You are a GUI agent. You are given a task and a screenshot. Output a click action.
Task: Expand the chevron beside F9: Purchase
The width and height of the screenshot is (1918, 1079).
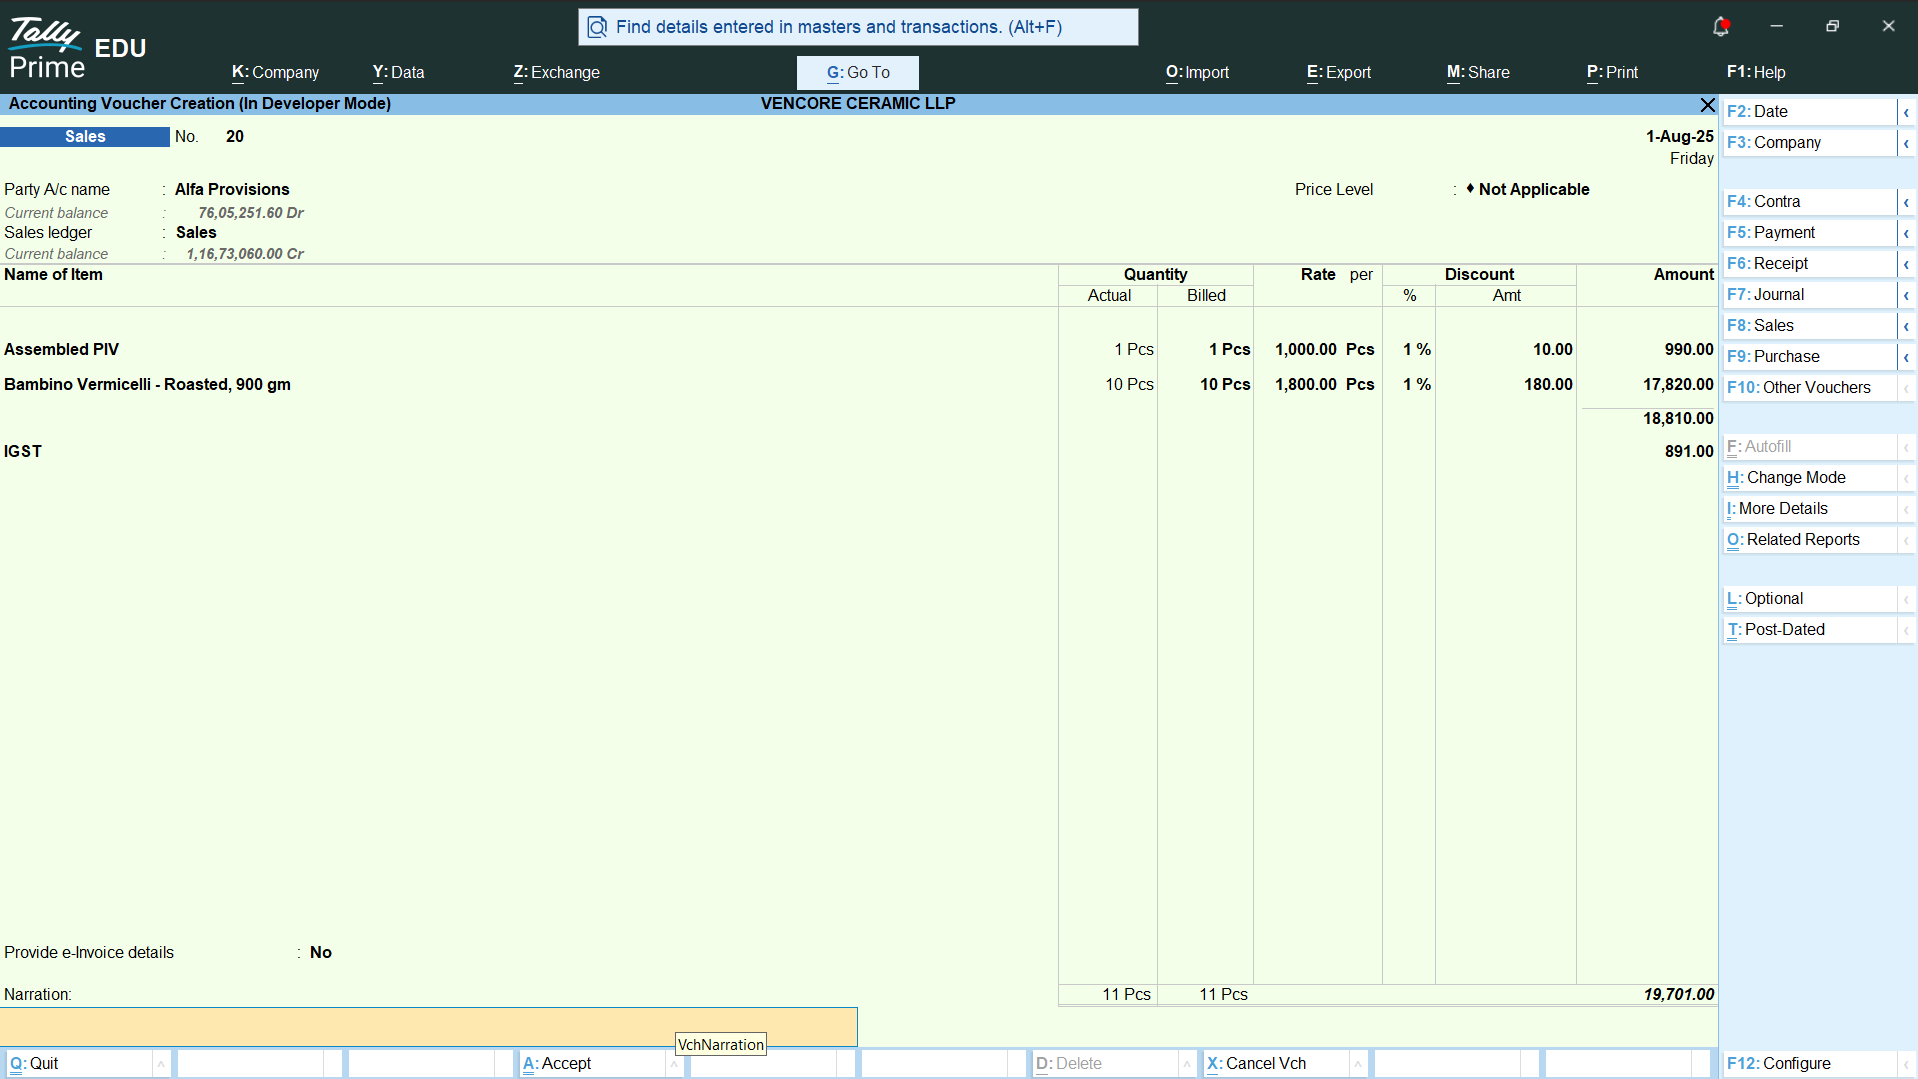click(x=1906, y=357)
